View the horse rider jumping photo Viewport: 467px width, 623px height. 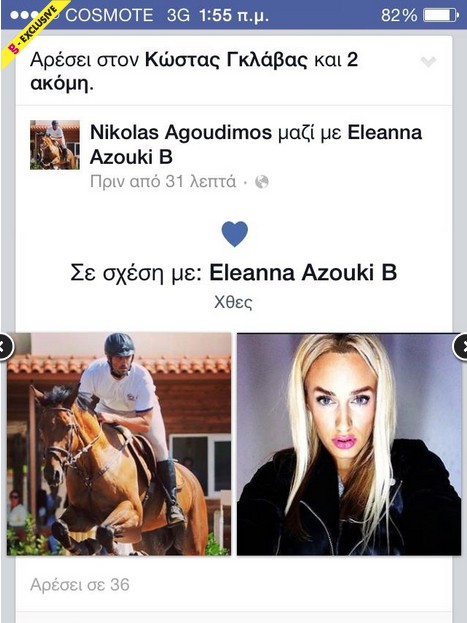pyautogui.click(x=119, y=444)
